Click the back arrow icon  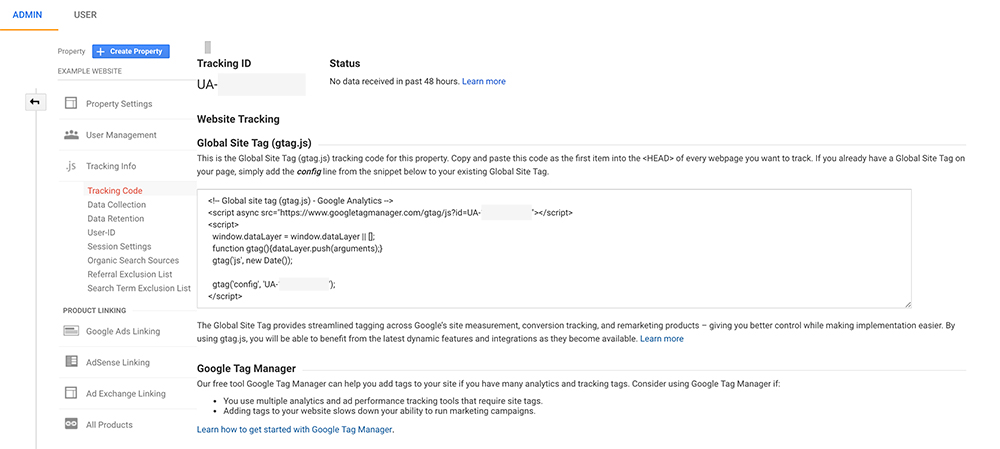coord(35,101)
